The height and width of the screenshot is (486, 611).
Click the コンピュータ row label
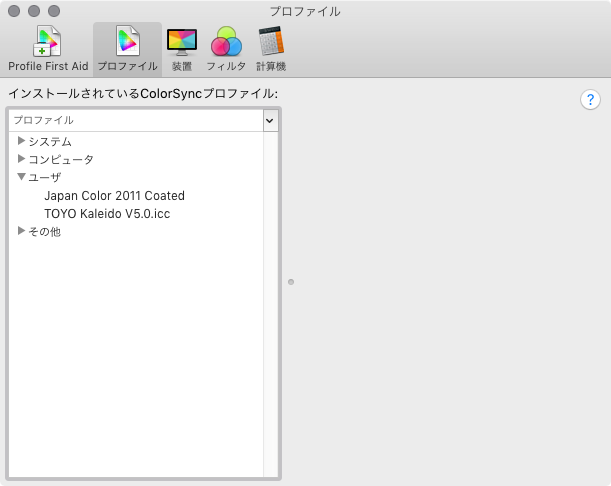(61, 159)
